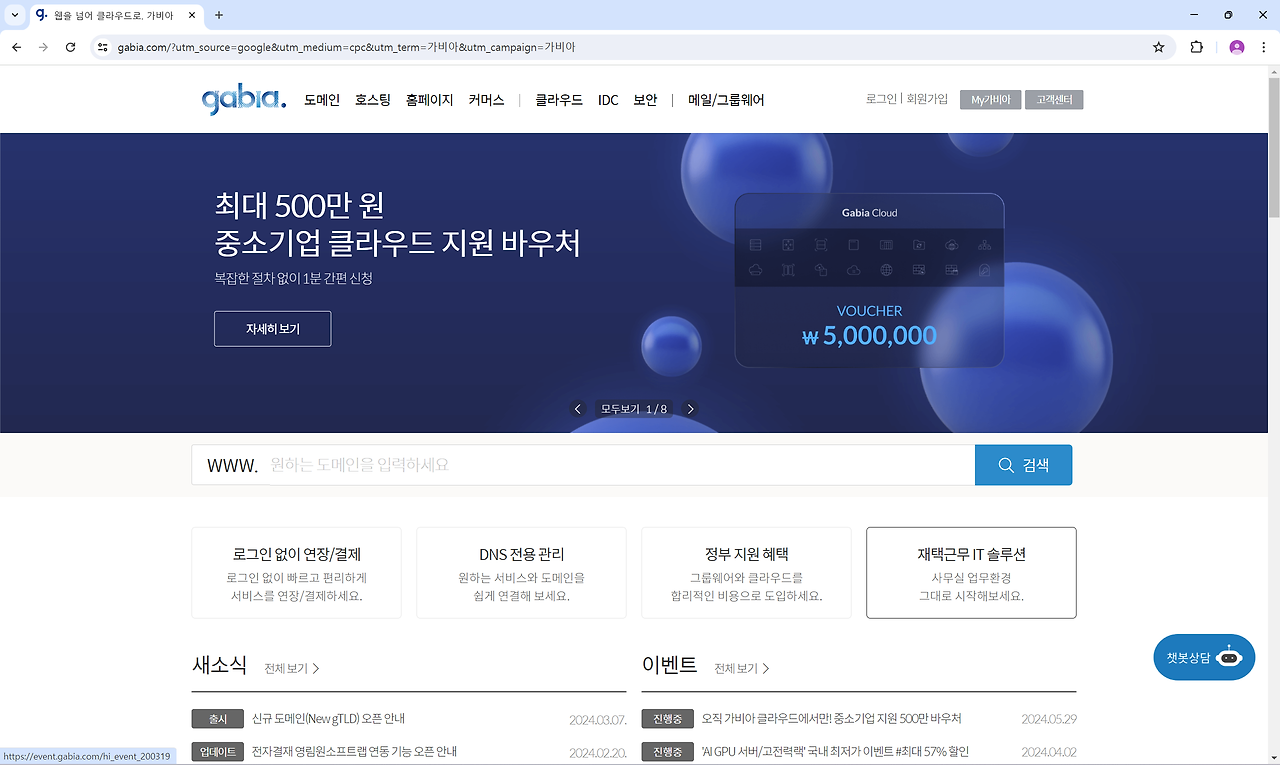Click the 이벤트 section heading
Image resolution: width=1280 pixels, height=765 pixels.
669,665
